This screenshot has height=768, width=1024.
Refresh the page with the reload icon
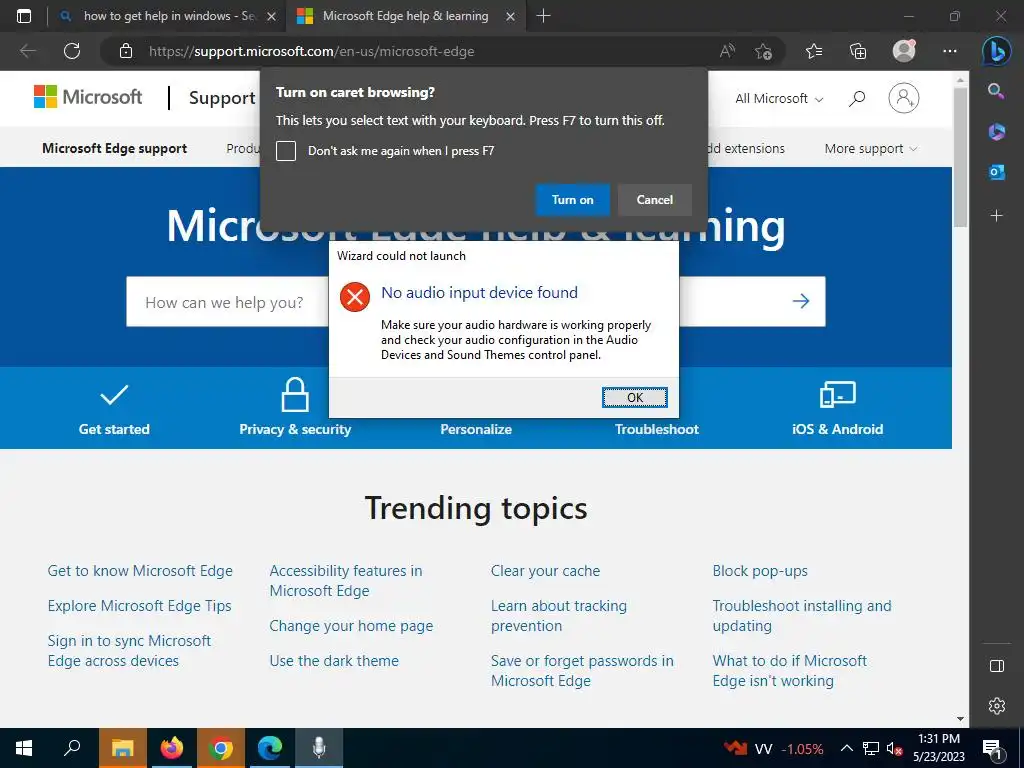[72, 51]
